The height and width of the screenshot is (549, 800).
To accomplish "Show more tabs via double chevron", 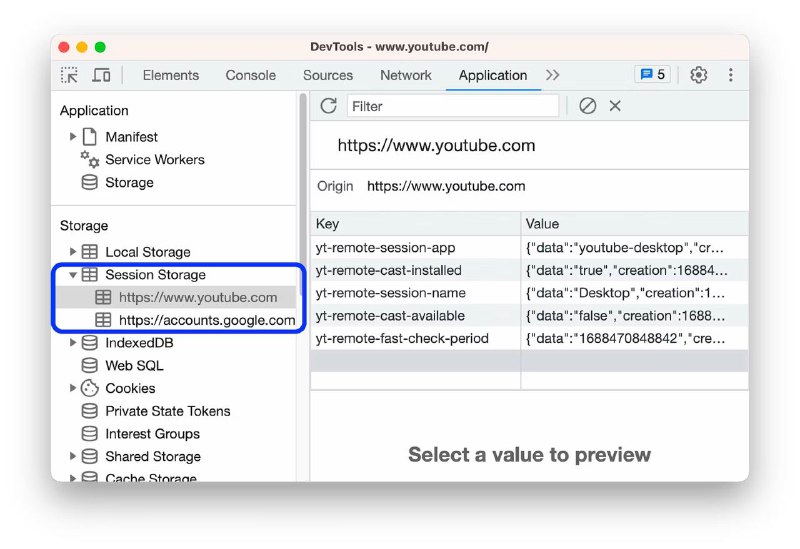I will 553,76.
